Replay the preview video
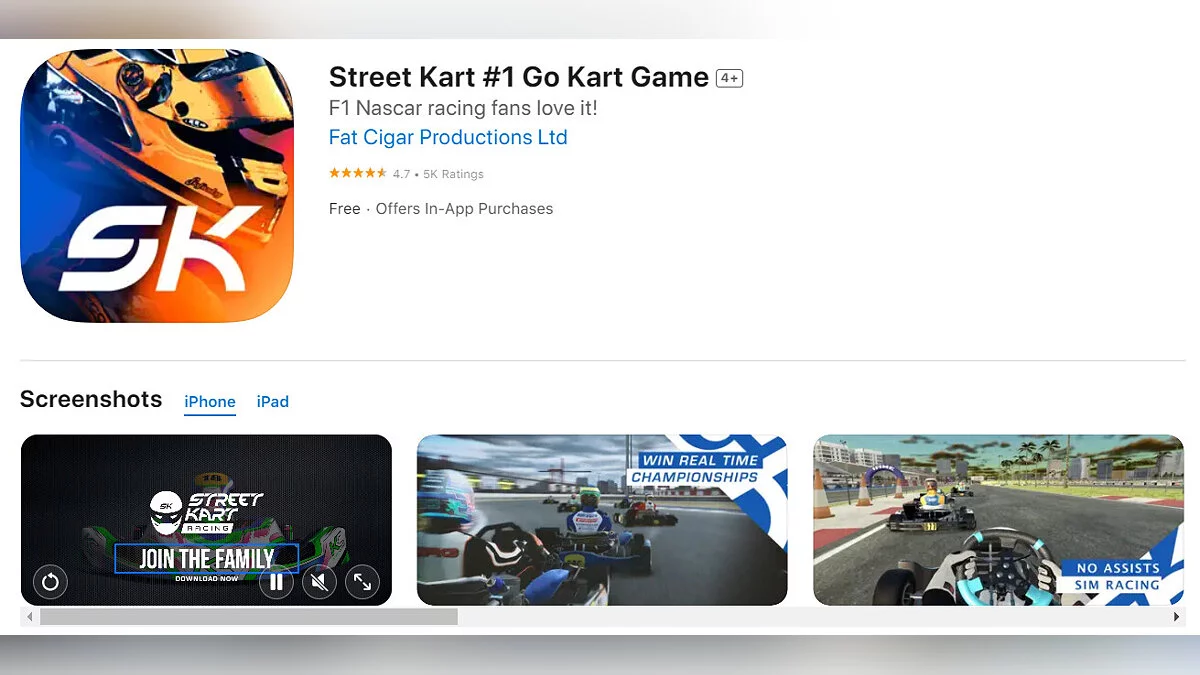 (50, 581)
